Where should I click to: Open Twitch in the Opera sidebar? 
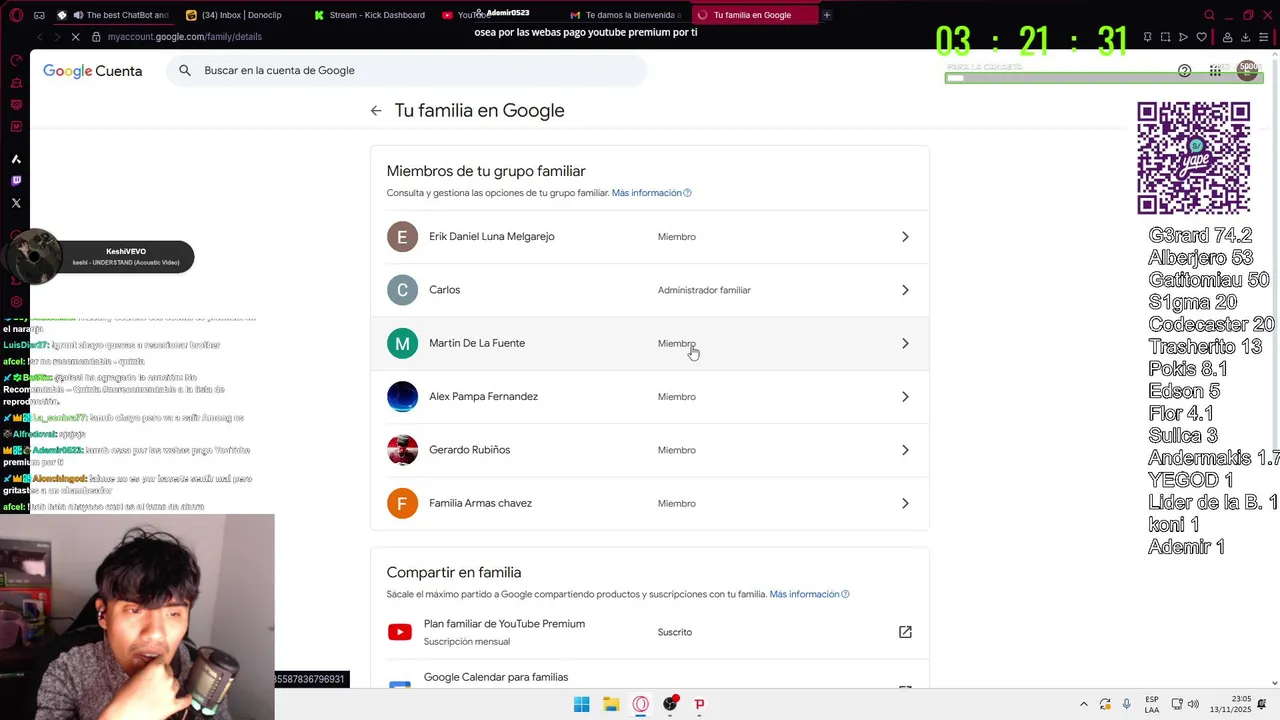pos(16,181)
